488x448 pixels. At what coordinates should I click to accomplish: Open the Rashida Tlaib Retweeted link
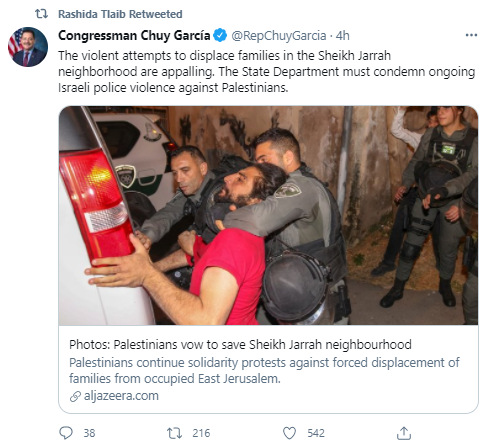120,14
